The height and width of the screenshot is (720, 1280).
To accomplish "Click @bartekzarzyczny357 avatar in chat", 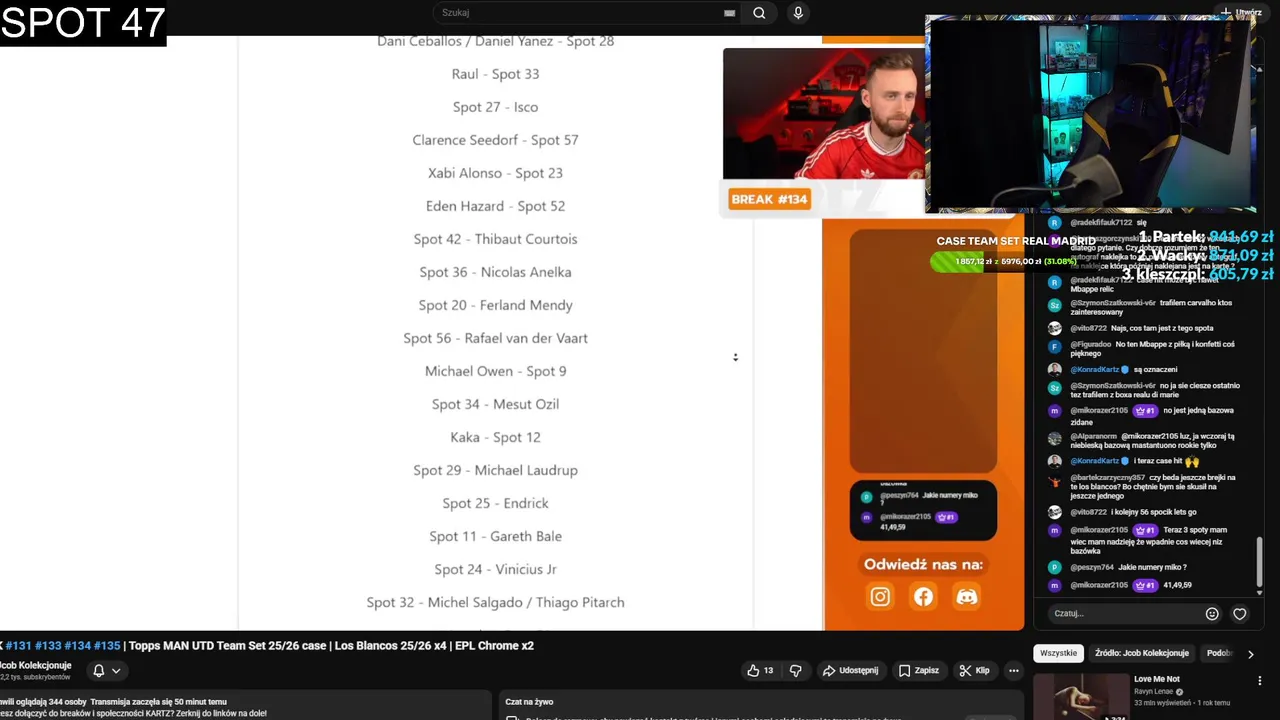I will [1054, 481].
